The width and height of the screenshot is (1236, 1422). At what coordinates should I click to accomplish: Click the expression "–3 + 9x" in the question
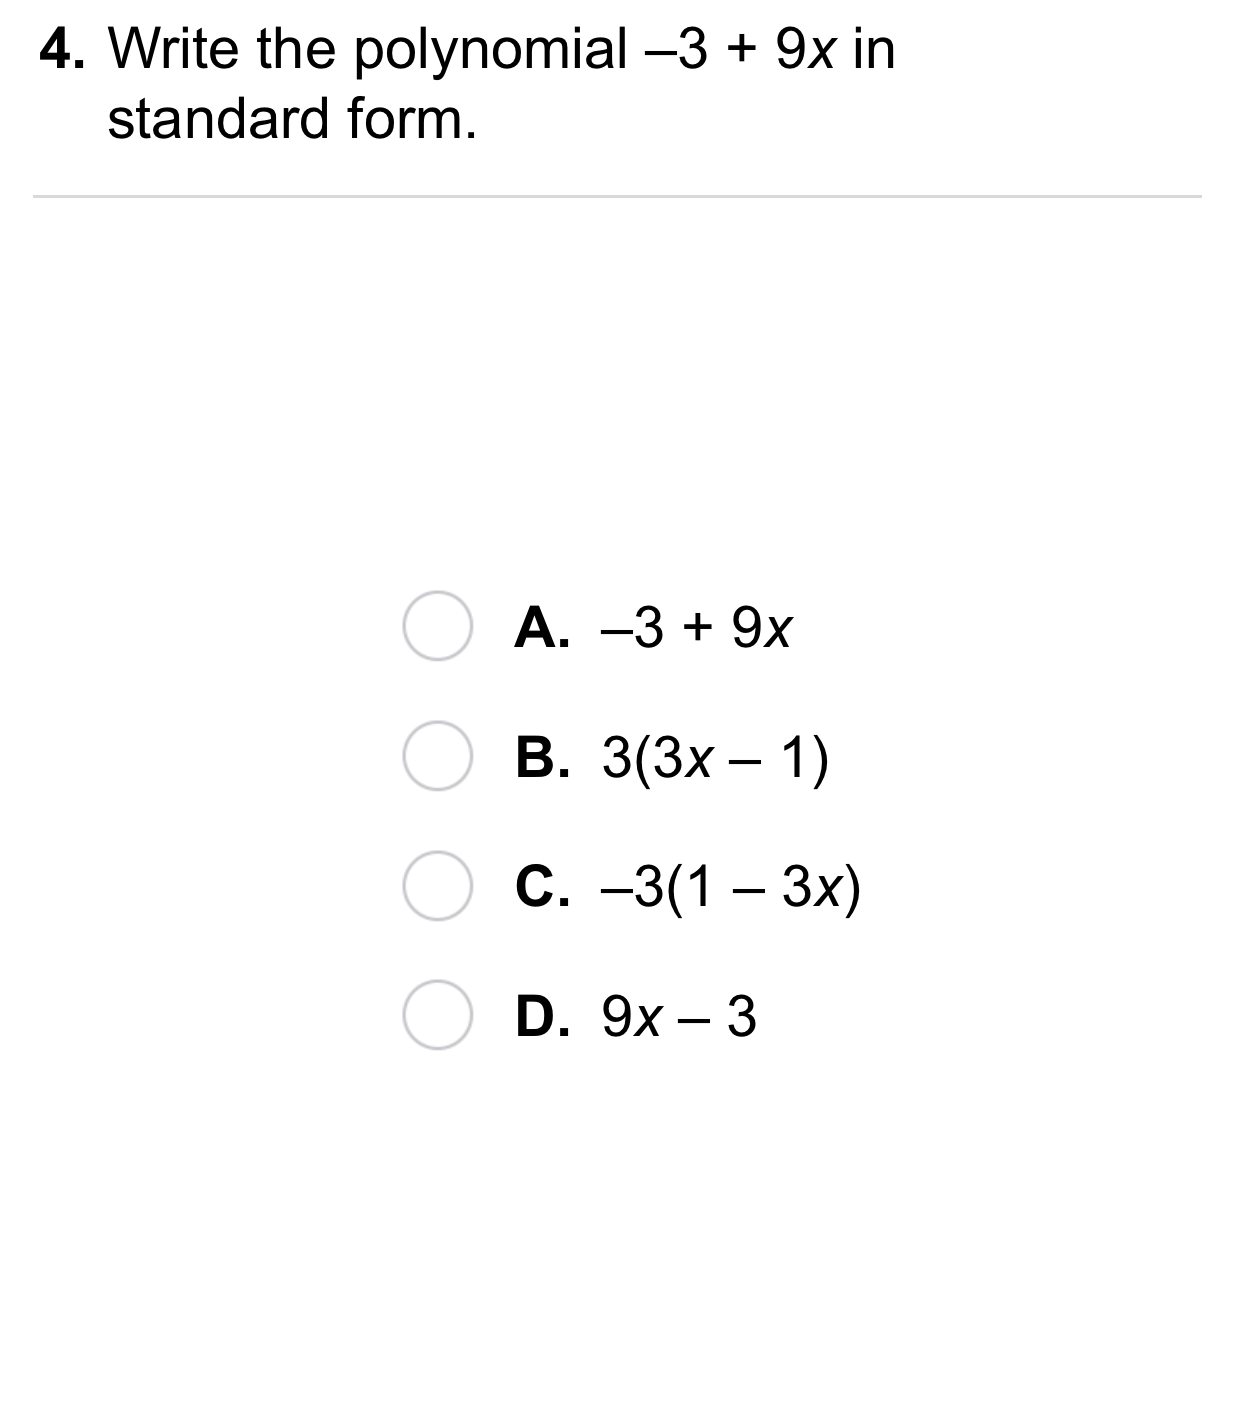[x=741, y=50]
